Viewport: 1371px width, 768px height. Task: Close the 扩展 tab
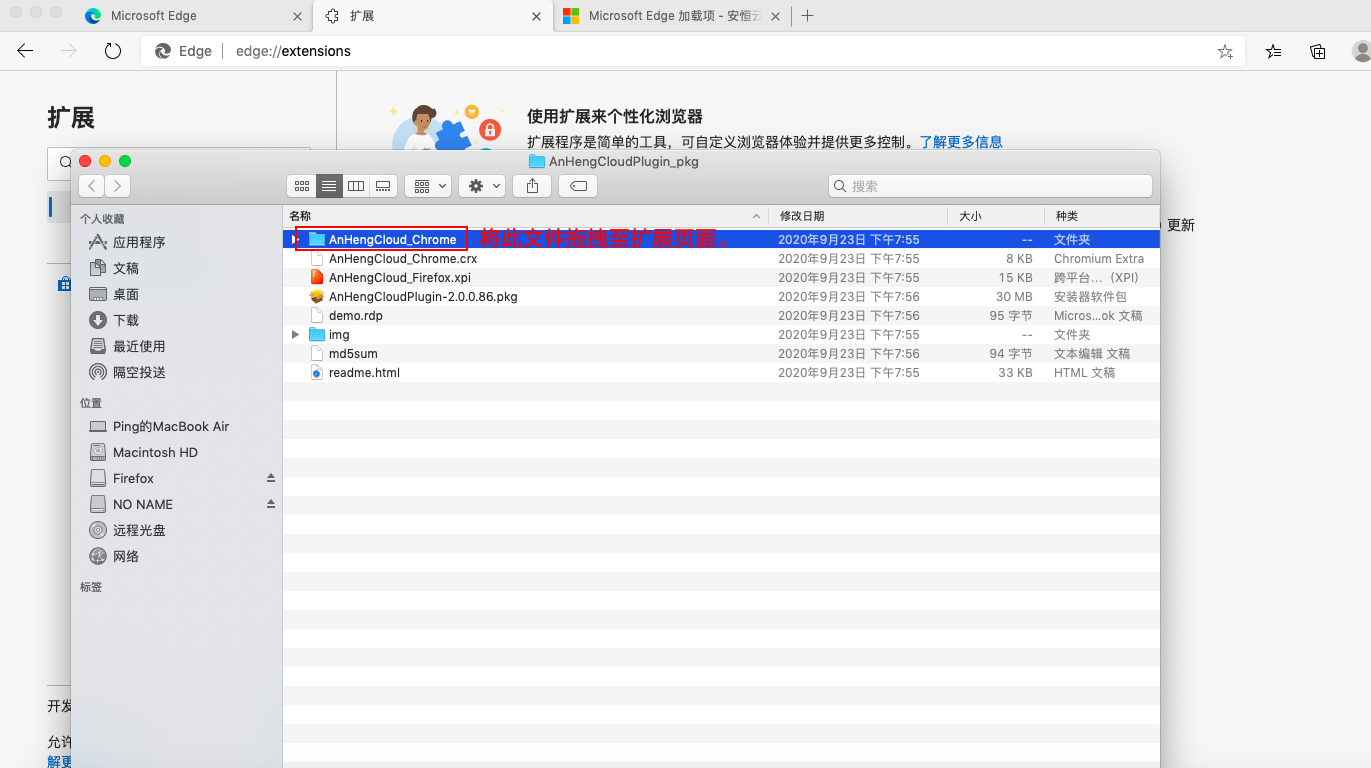(x=537, y=16)
